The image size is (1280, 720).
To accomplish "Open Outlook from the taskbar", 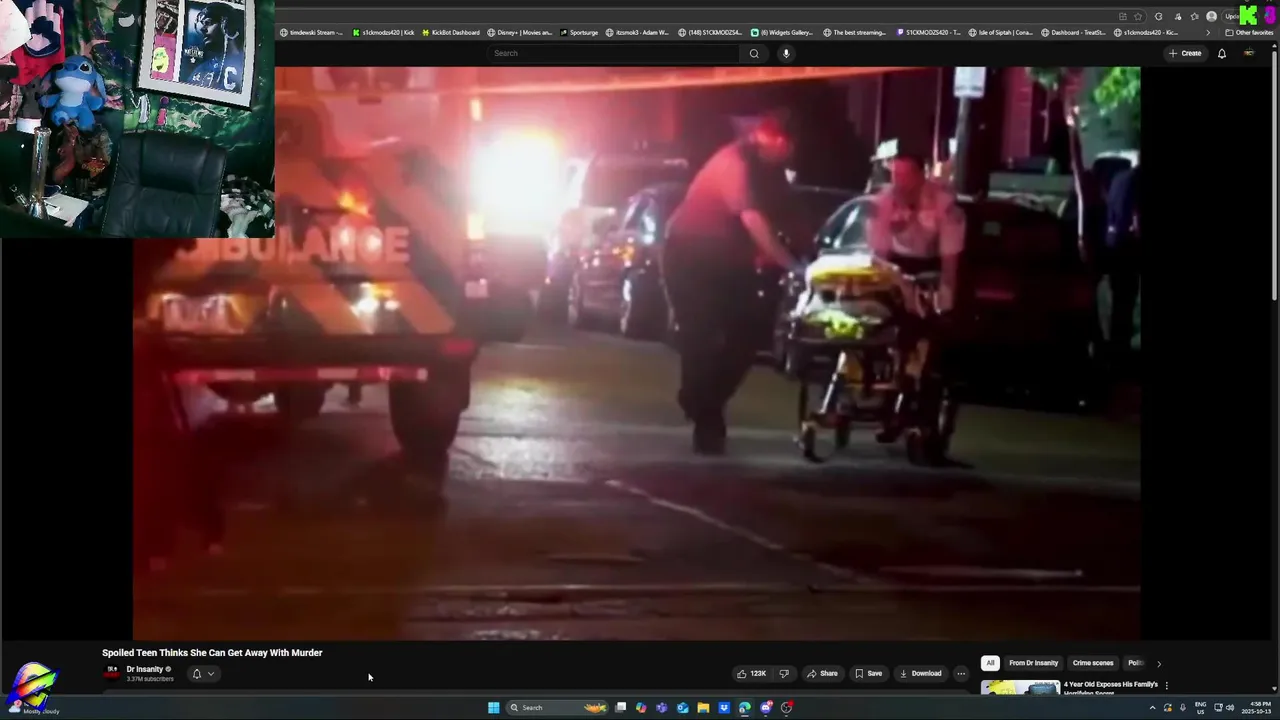I will 682,707.
